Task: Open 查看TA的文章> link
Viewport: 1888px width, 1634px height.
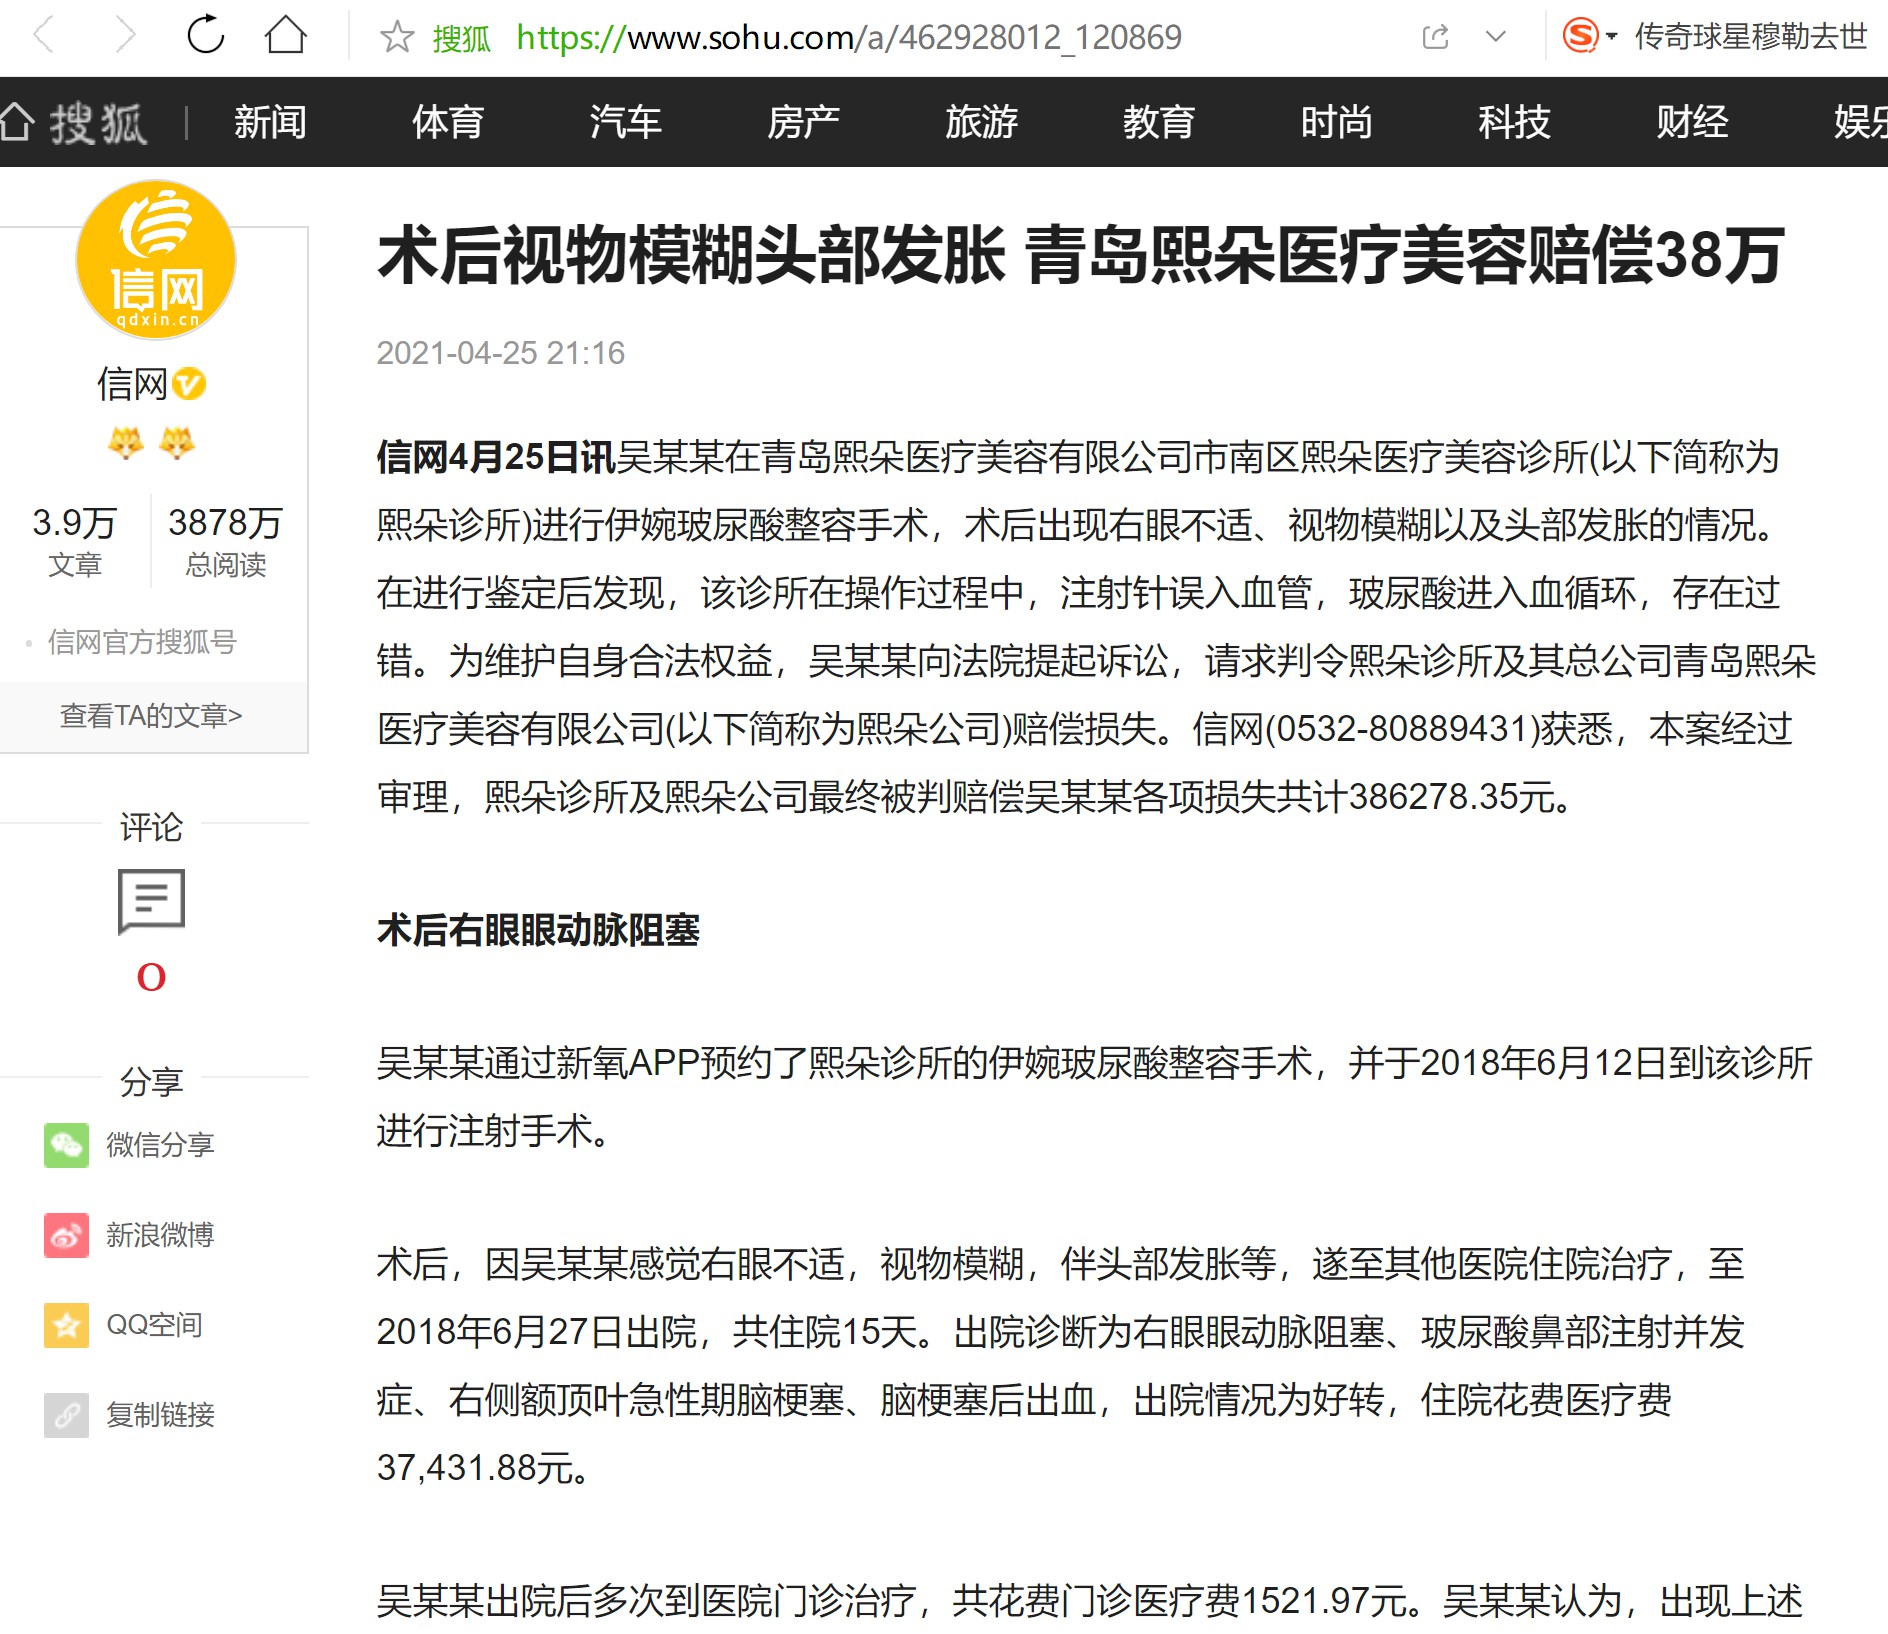Action: 151,716
